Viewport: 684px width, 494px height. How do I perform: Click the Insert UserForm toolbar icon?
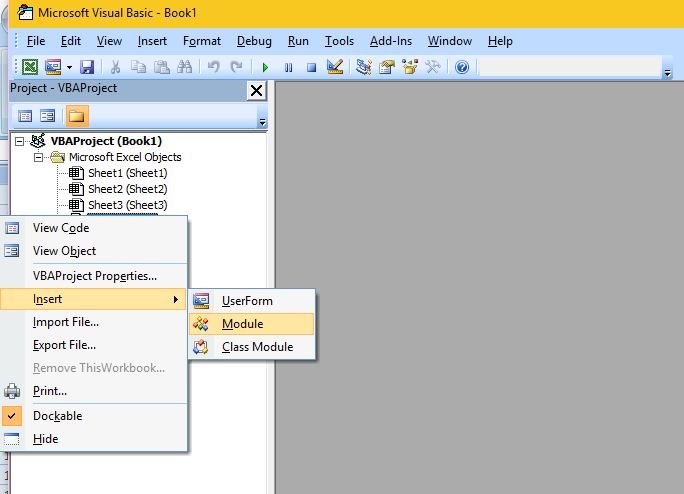click(53, 67)
